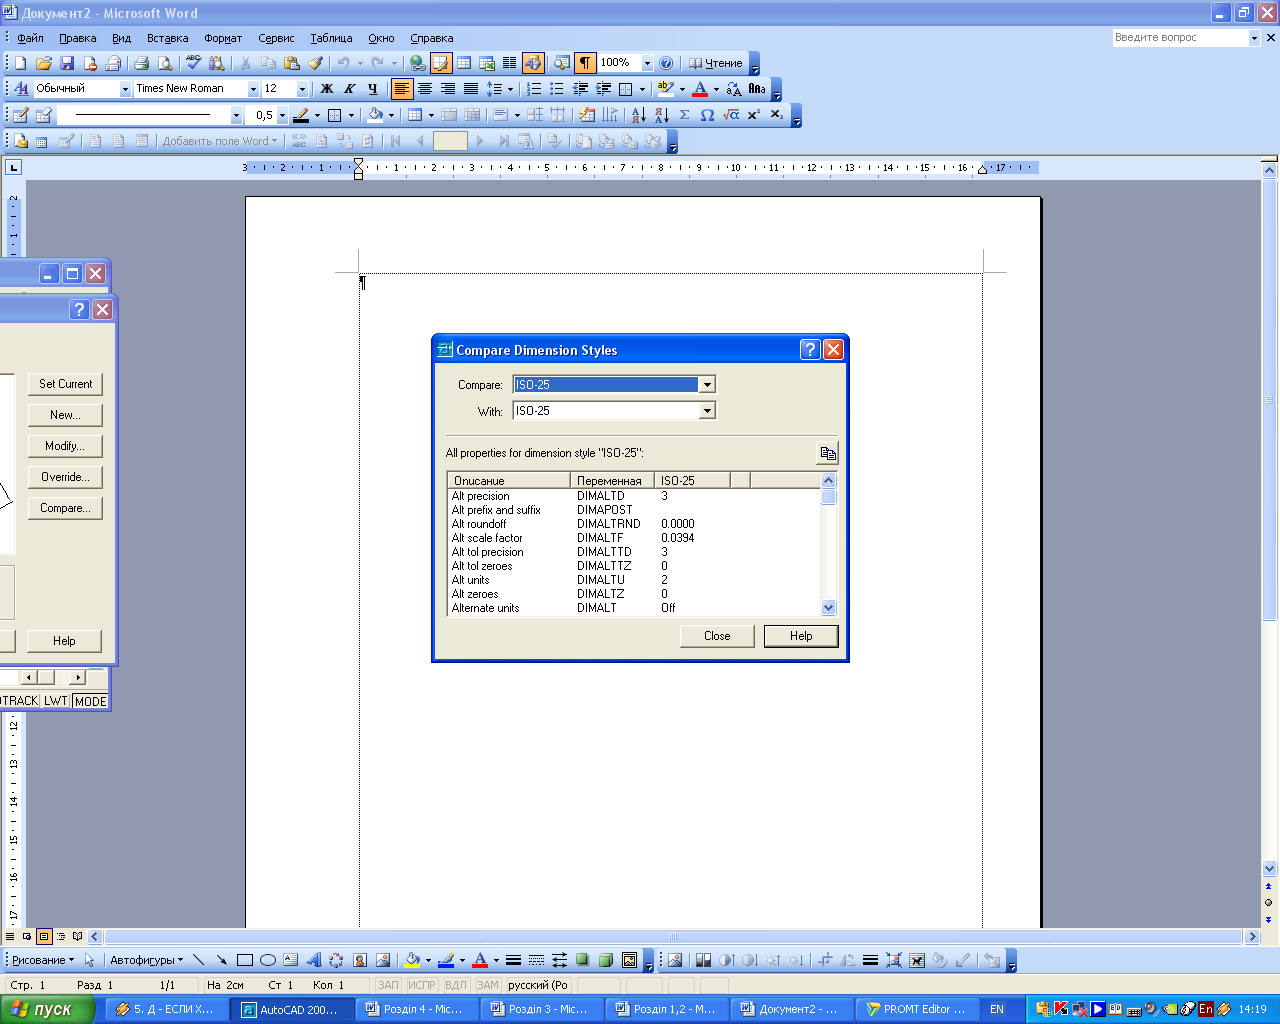Click the AutoSum sigma icon
1280x1024 pixels.
point(684,115)
